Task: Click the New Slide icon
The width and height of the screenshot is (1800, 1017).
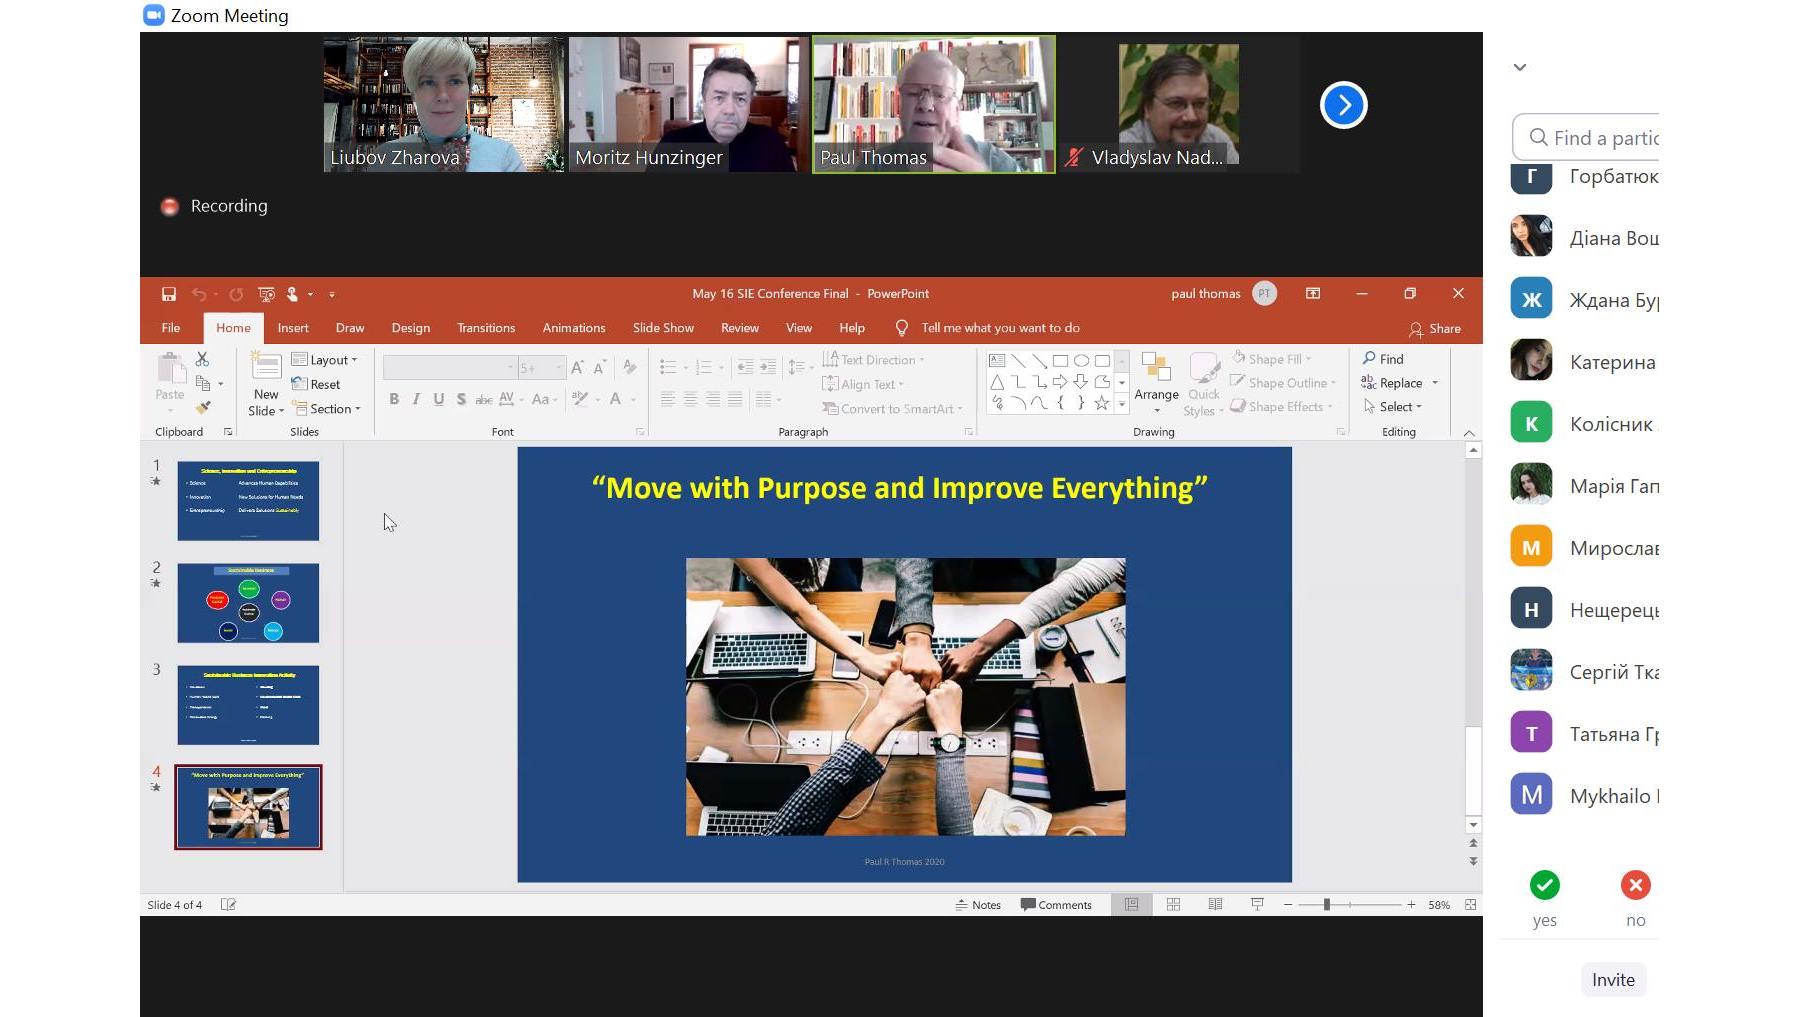Action: click(x=266, y=367)
